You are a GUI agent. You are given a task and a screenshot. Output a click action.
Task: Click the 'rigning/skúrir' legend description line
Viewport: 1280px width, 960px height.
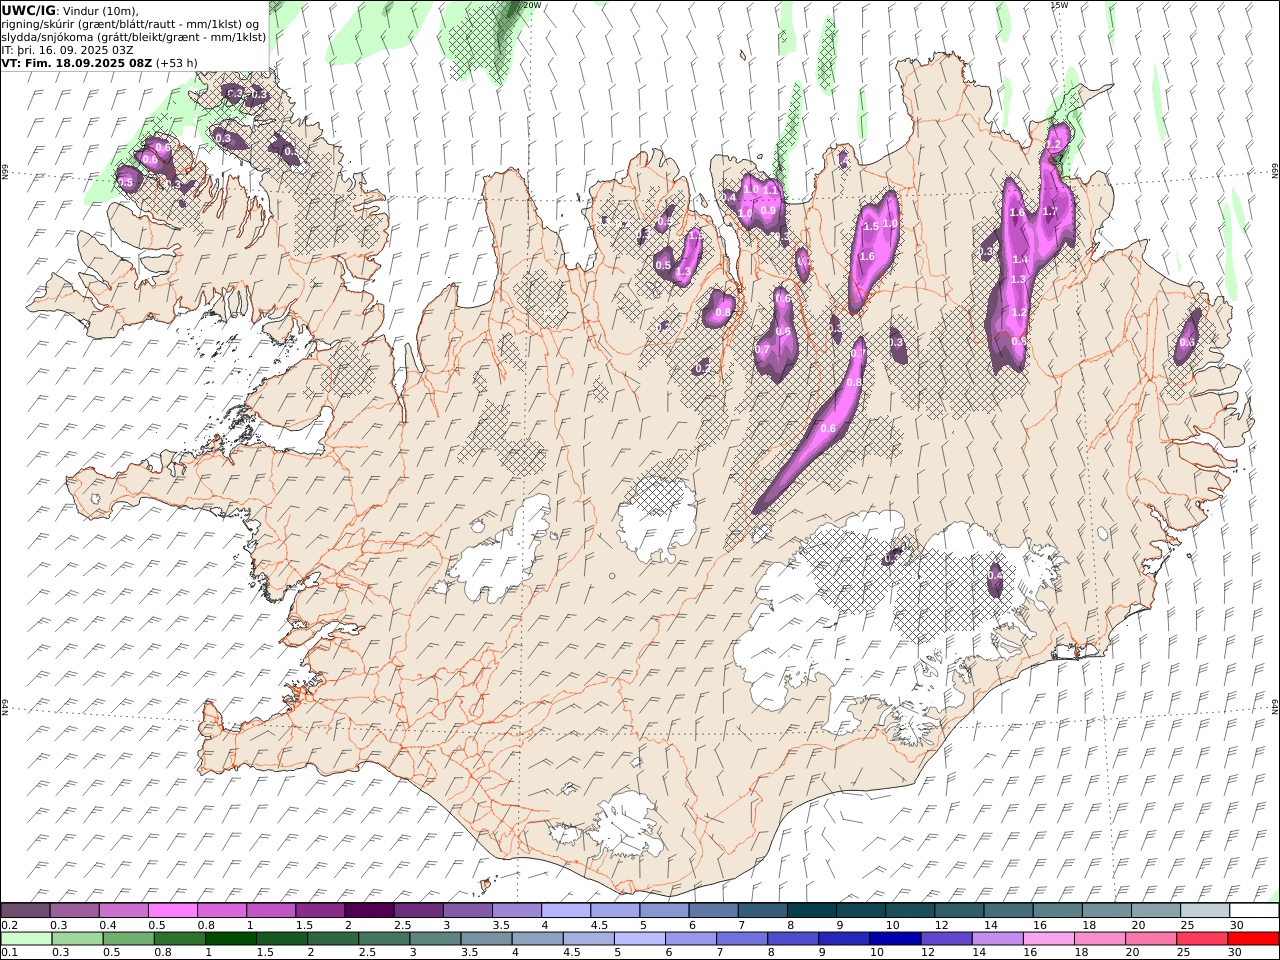click(130, 24)
